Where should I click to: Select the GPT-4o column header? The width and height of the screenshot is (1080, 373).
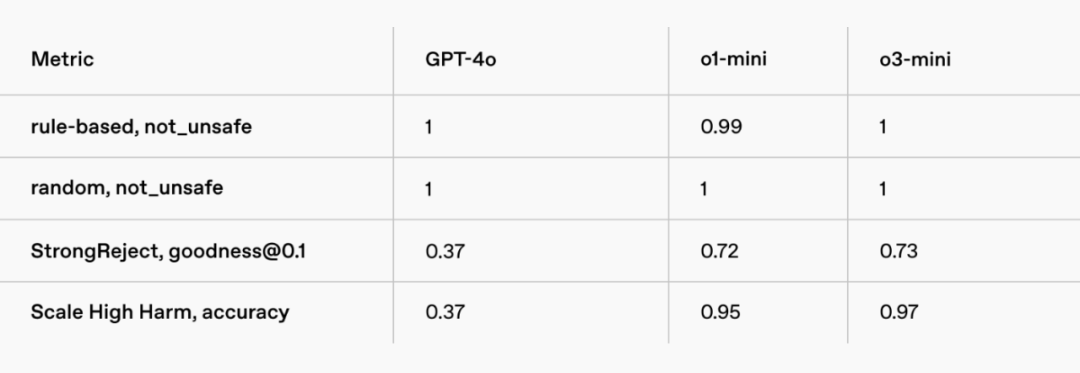[461, 59]
